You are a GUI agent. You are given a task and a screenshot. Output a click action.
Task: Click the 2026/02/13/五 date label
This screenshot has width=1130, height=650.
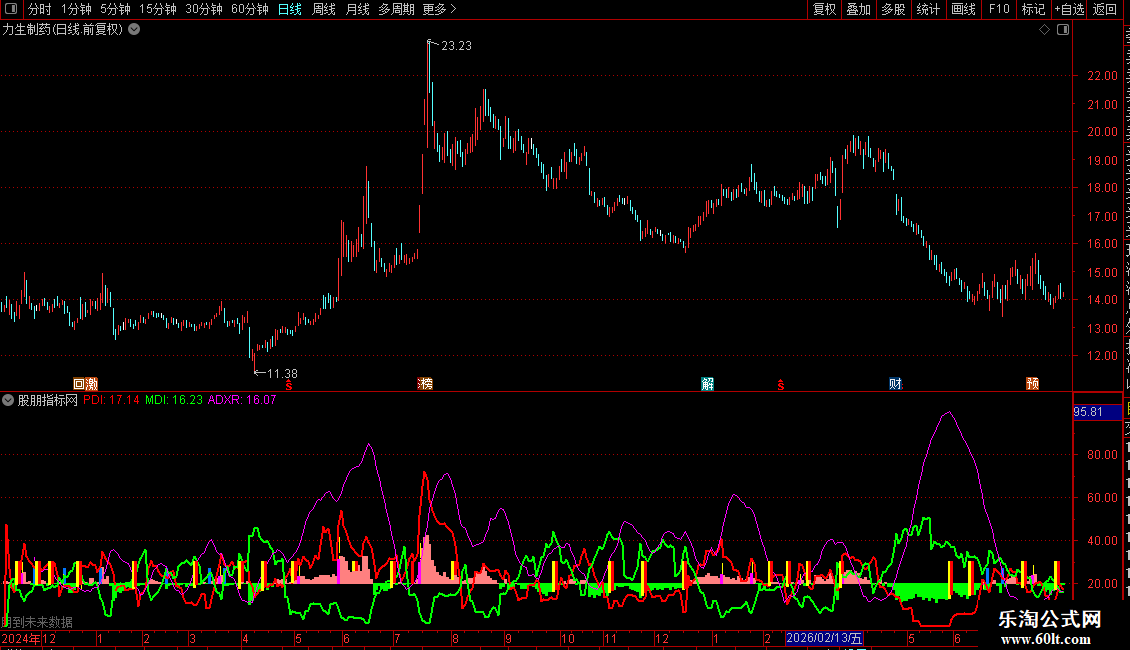coord(824,638)
